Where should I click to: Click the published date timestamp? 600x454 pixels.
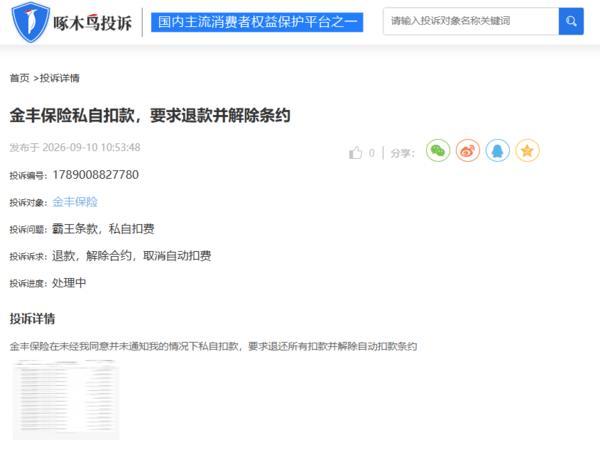click(75, 147)
